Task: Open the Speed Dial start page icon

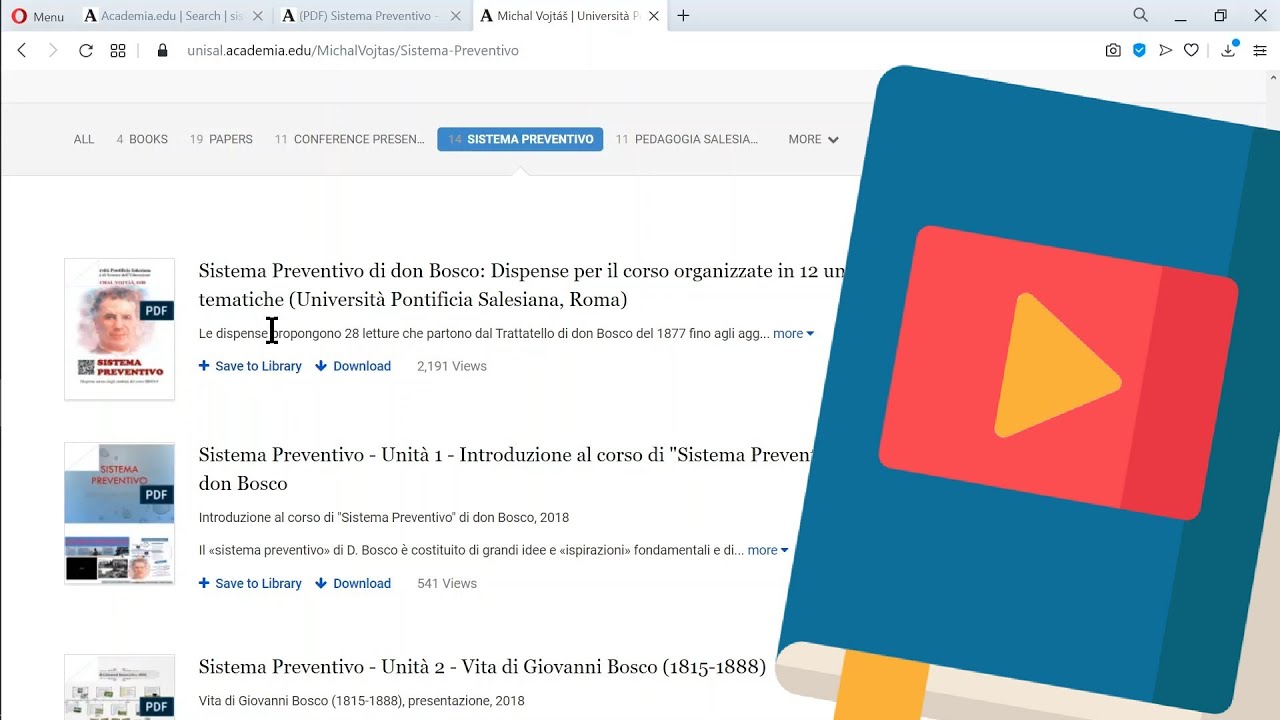Action: click(x=118, y=50)
